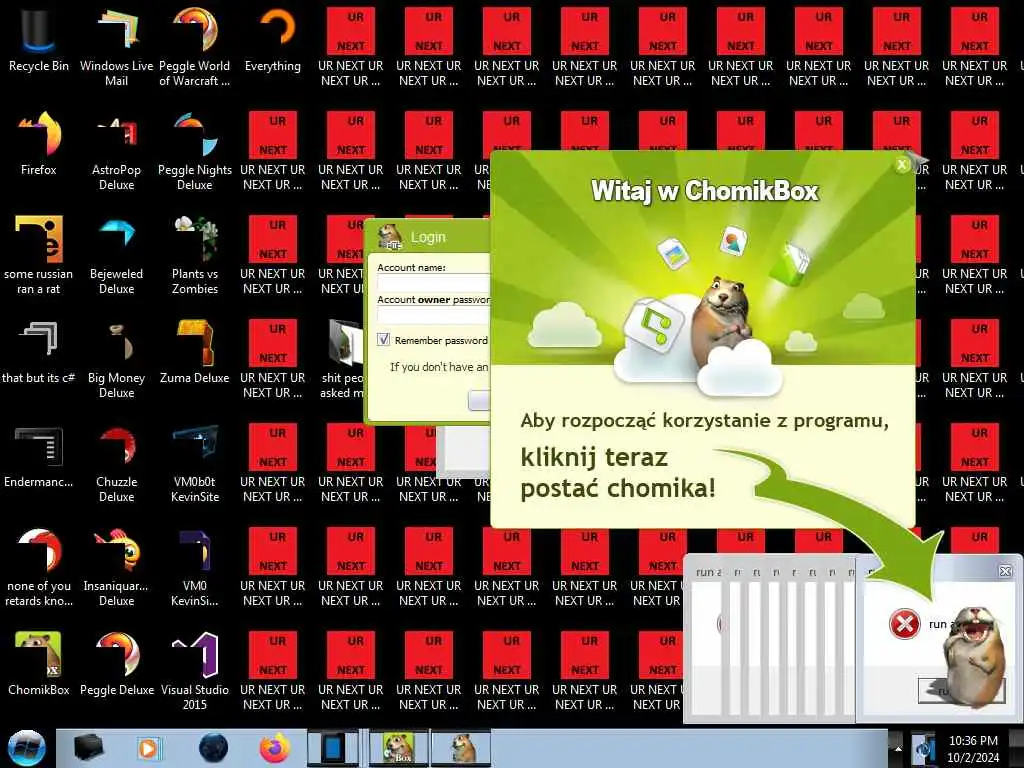Close the Witaj w ChomikBox popup

[902, 165]
